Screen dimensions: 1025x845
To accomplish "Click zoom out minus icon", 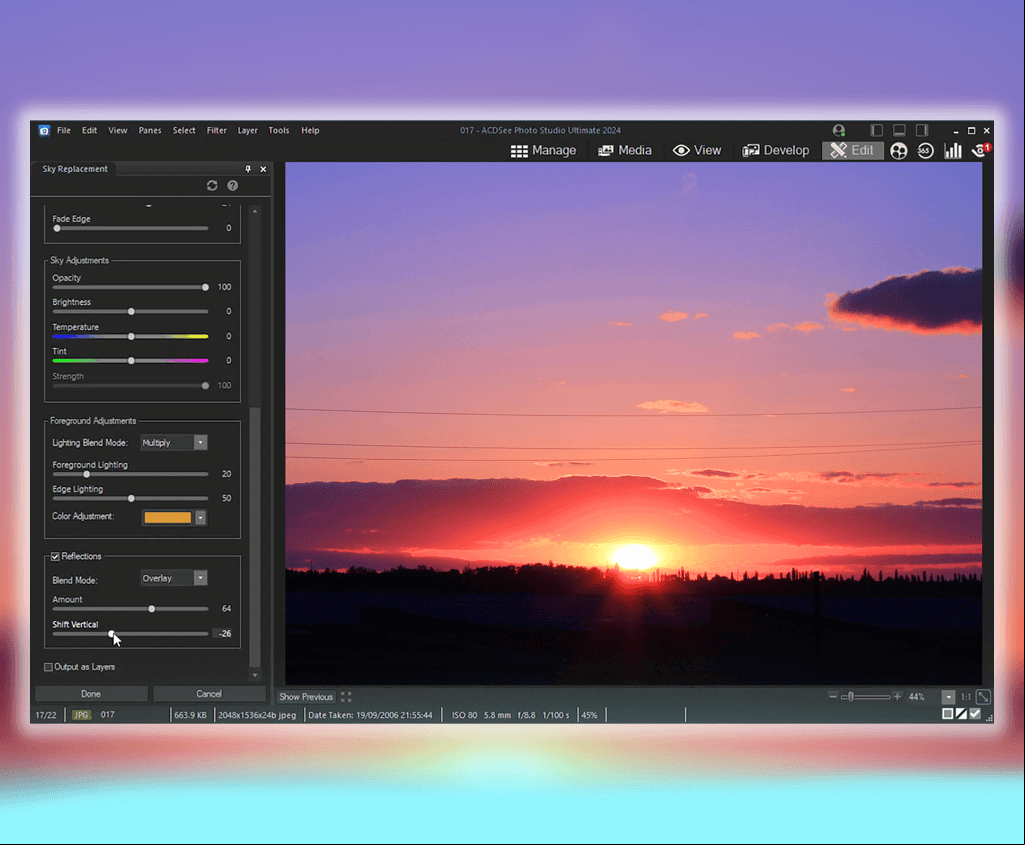I will tap(832, 696).
